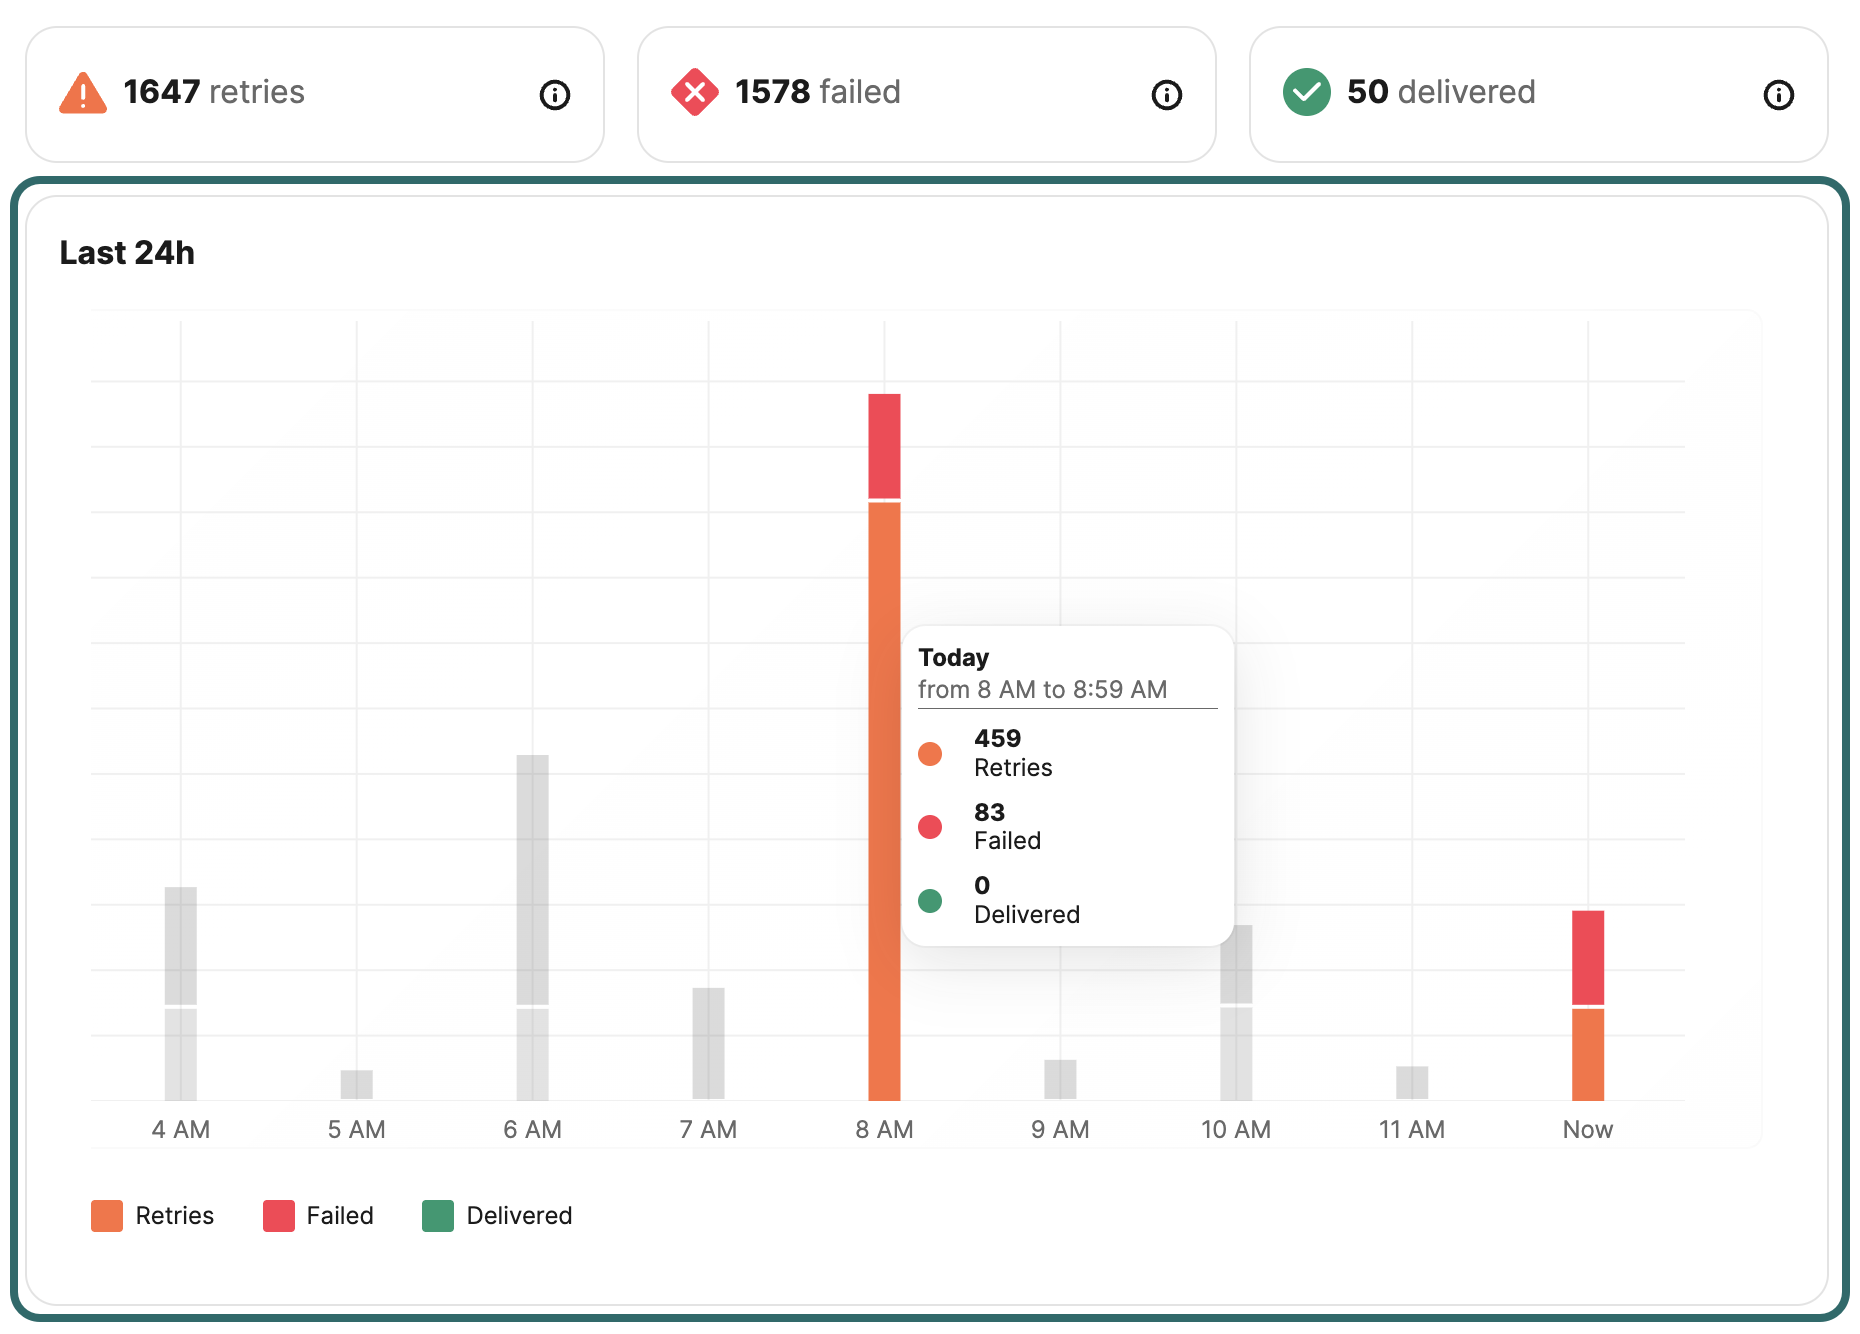The width and height of the screenshot is (1860, 1334).
Task: Toggle the Delivered legend item
Action: click(x=497, y=1215)
